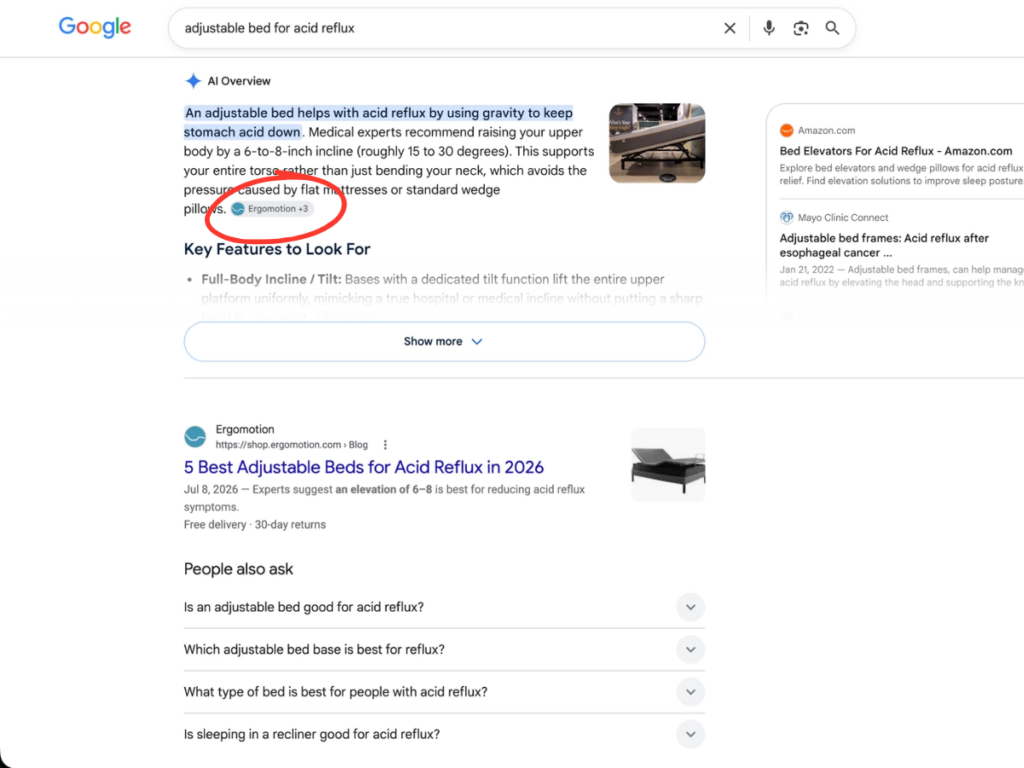Click the 'People also ask' heading

[x=238, y=569]
